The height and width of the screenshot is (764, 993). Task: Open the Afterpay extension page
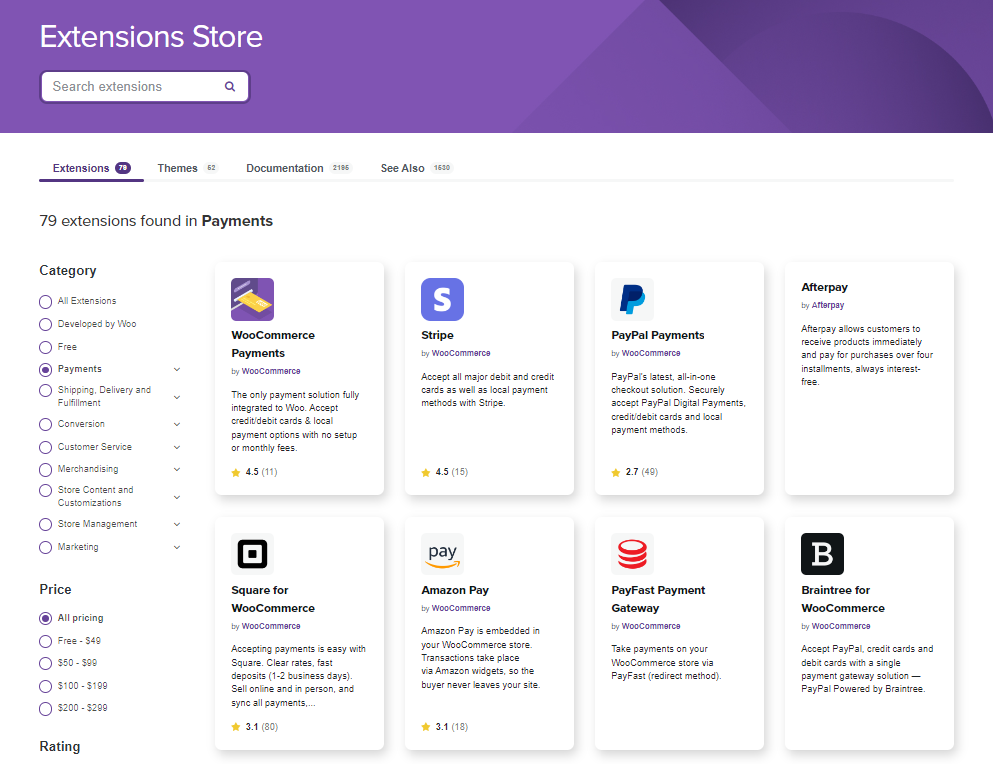click(x=824, y=286)
